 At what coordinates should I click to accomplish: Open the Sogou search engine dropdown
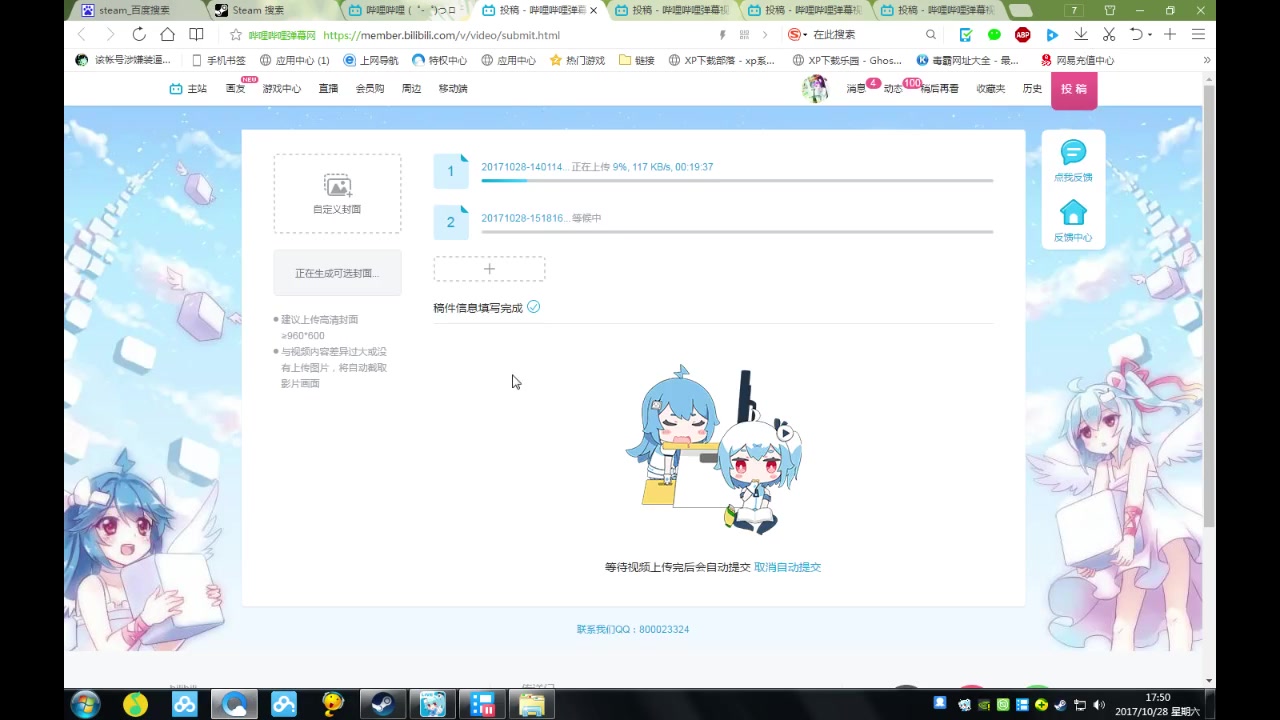coord(796,35)
